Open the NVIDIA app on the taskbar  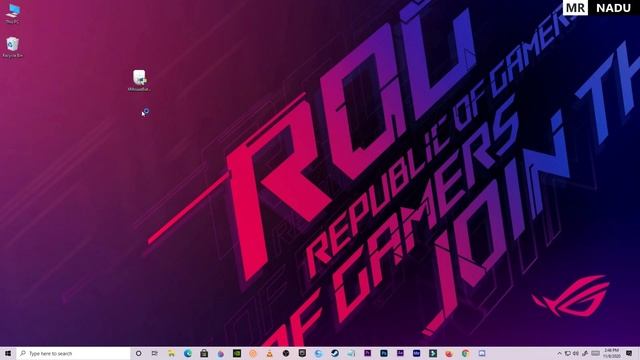pyautogui.click(x=237, y=353)
